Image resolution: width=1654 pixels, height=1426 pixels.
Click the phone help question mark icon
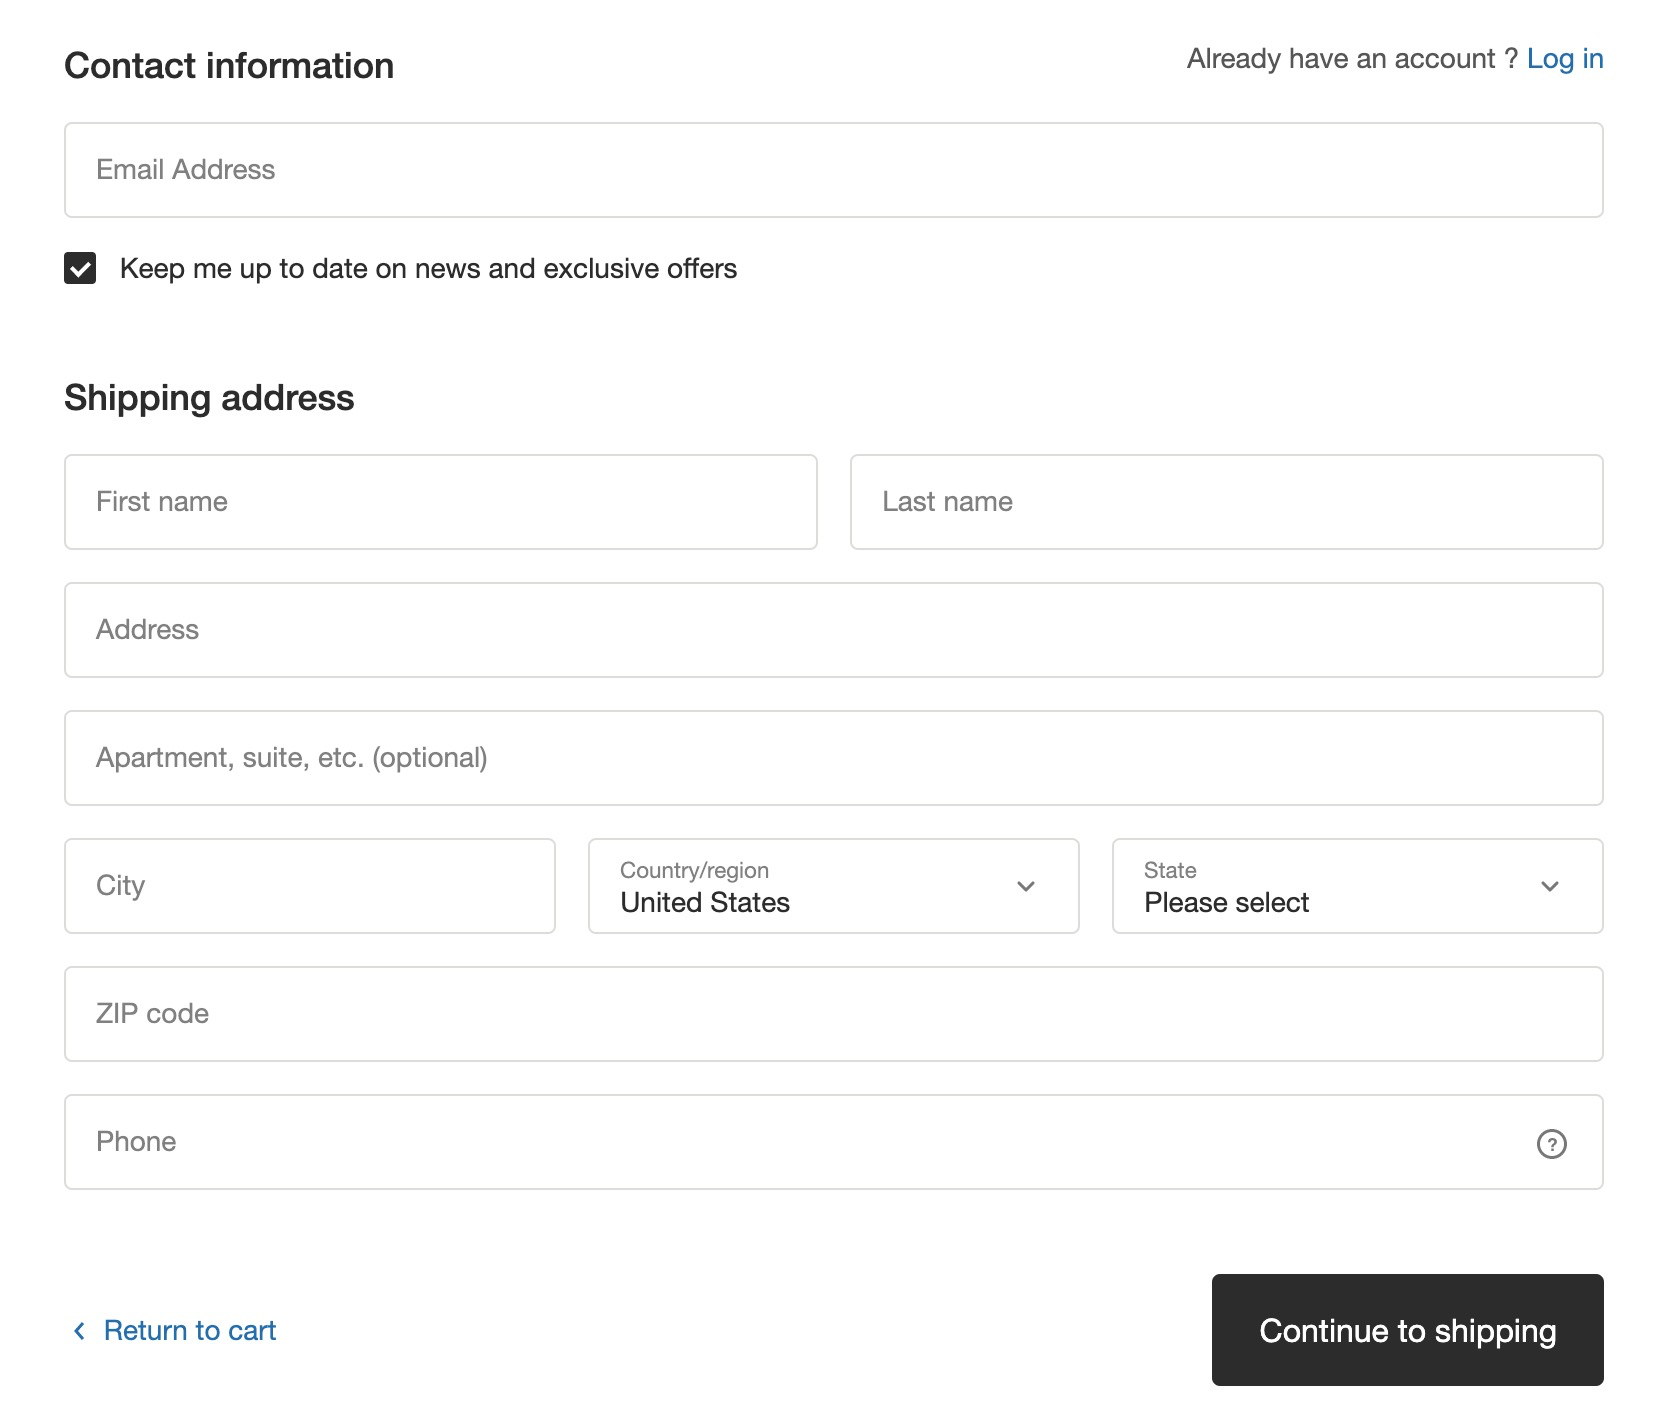(x=1551, y=1143)
